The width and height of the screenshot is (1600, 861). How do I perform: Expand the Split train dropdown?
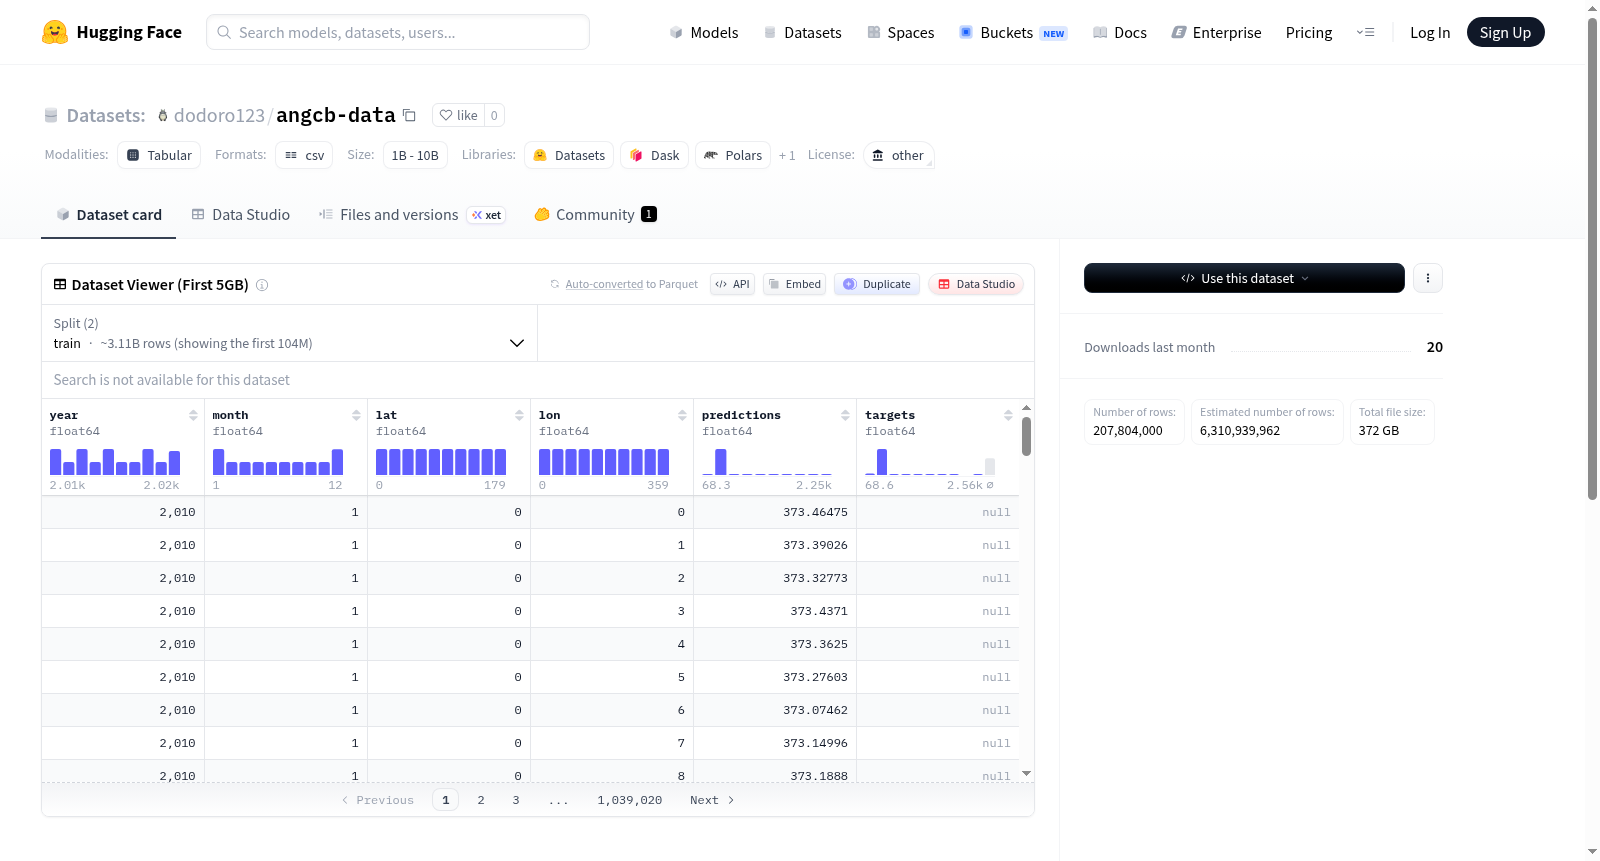coord(289,333)
